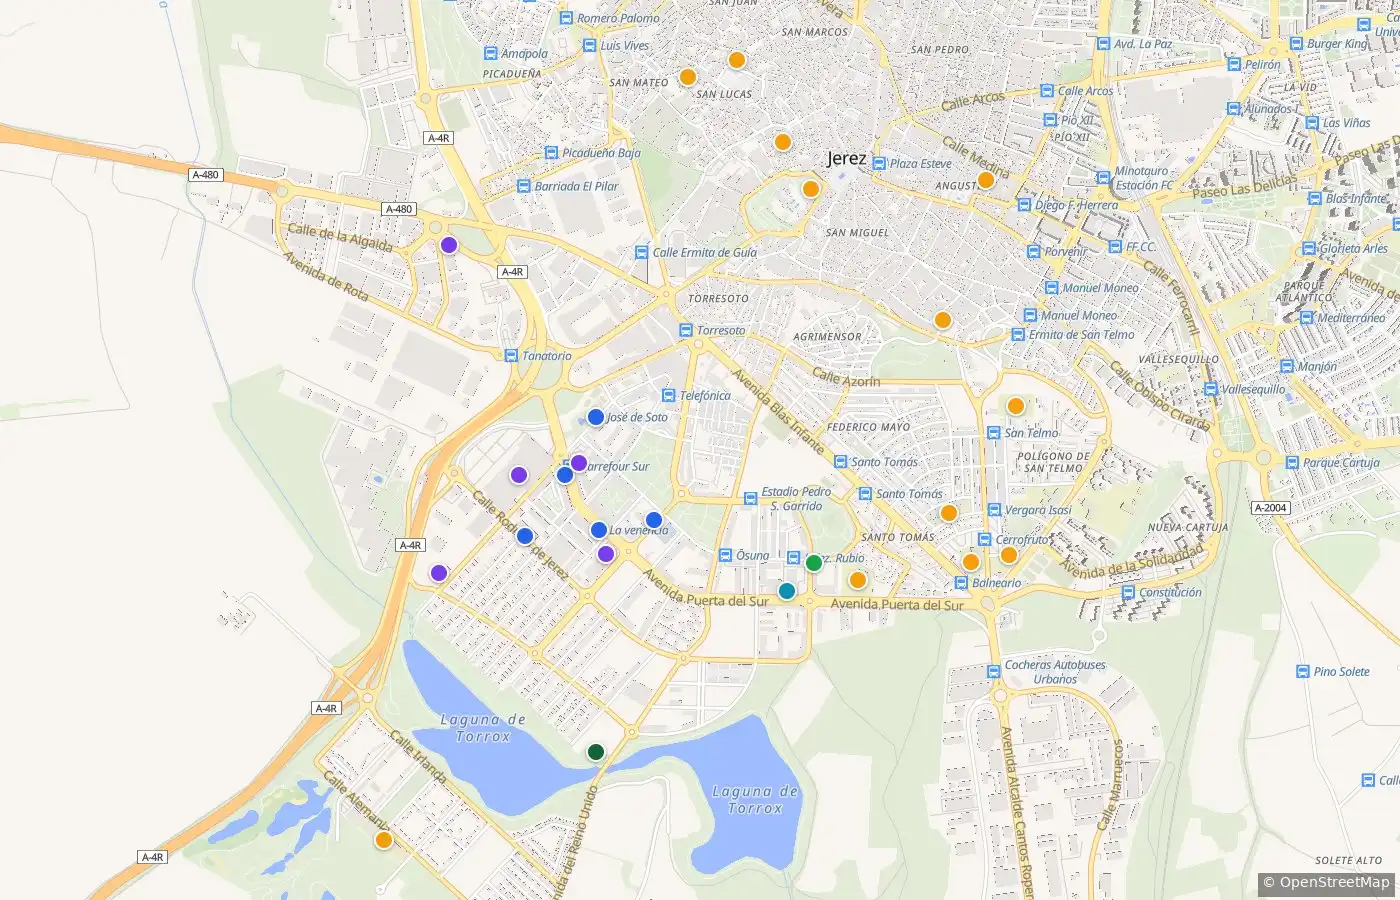Click the purple marker touching Carrefour Sur label
The height and width of the screenshot is (900, 1400).
(x=579, y=463)
